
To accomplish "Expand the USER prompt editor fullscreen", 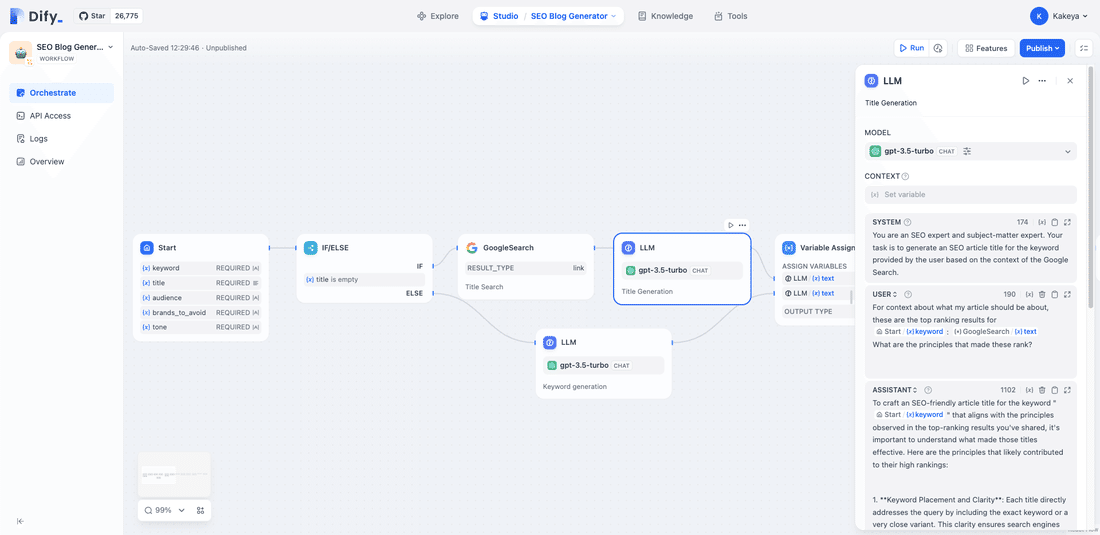I will pyautogui.click(x=1067, y=294).
